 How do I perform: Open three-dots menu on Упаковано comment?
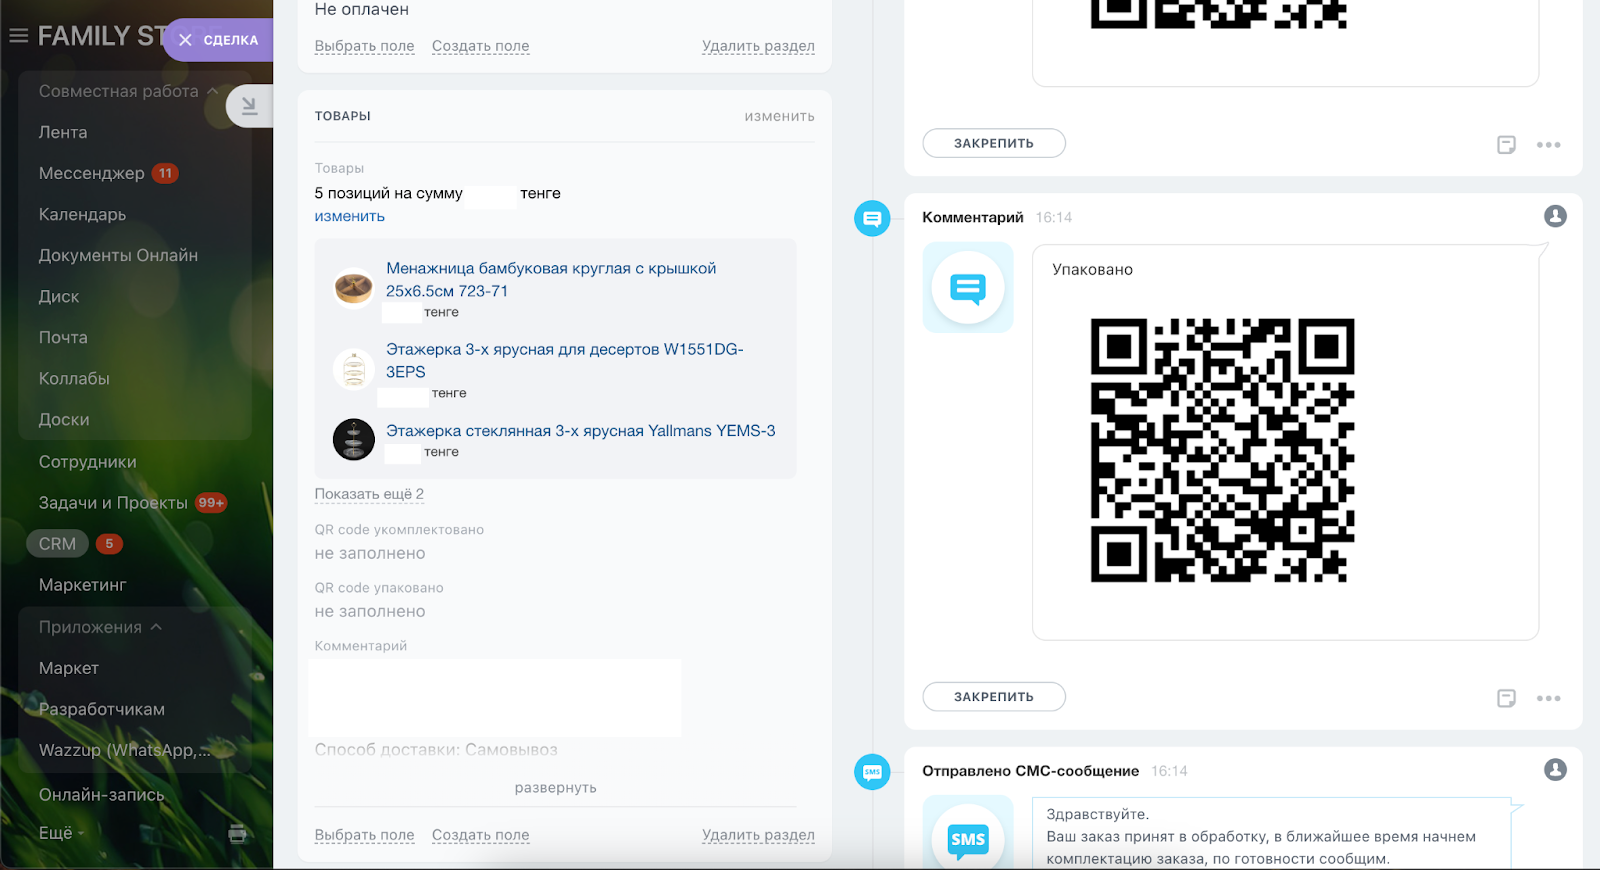[x=1548, y=699]
